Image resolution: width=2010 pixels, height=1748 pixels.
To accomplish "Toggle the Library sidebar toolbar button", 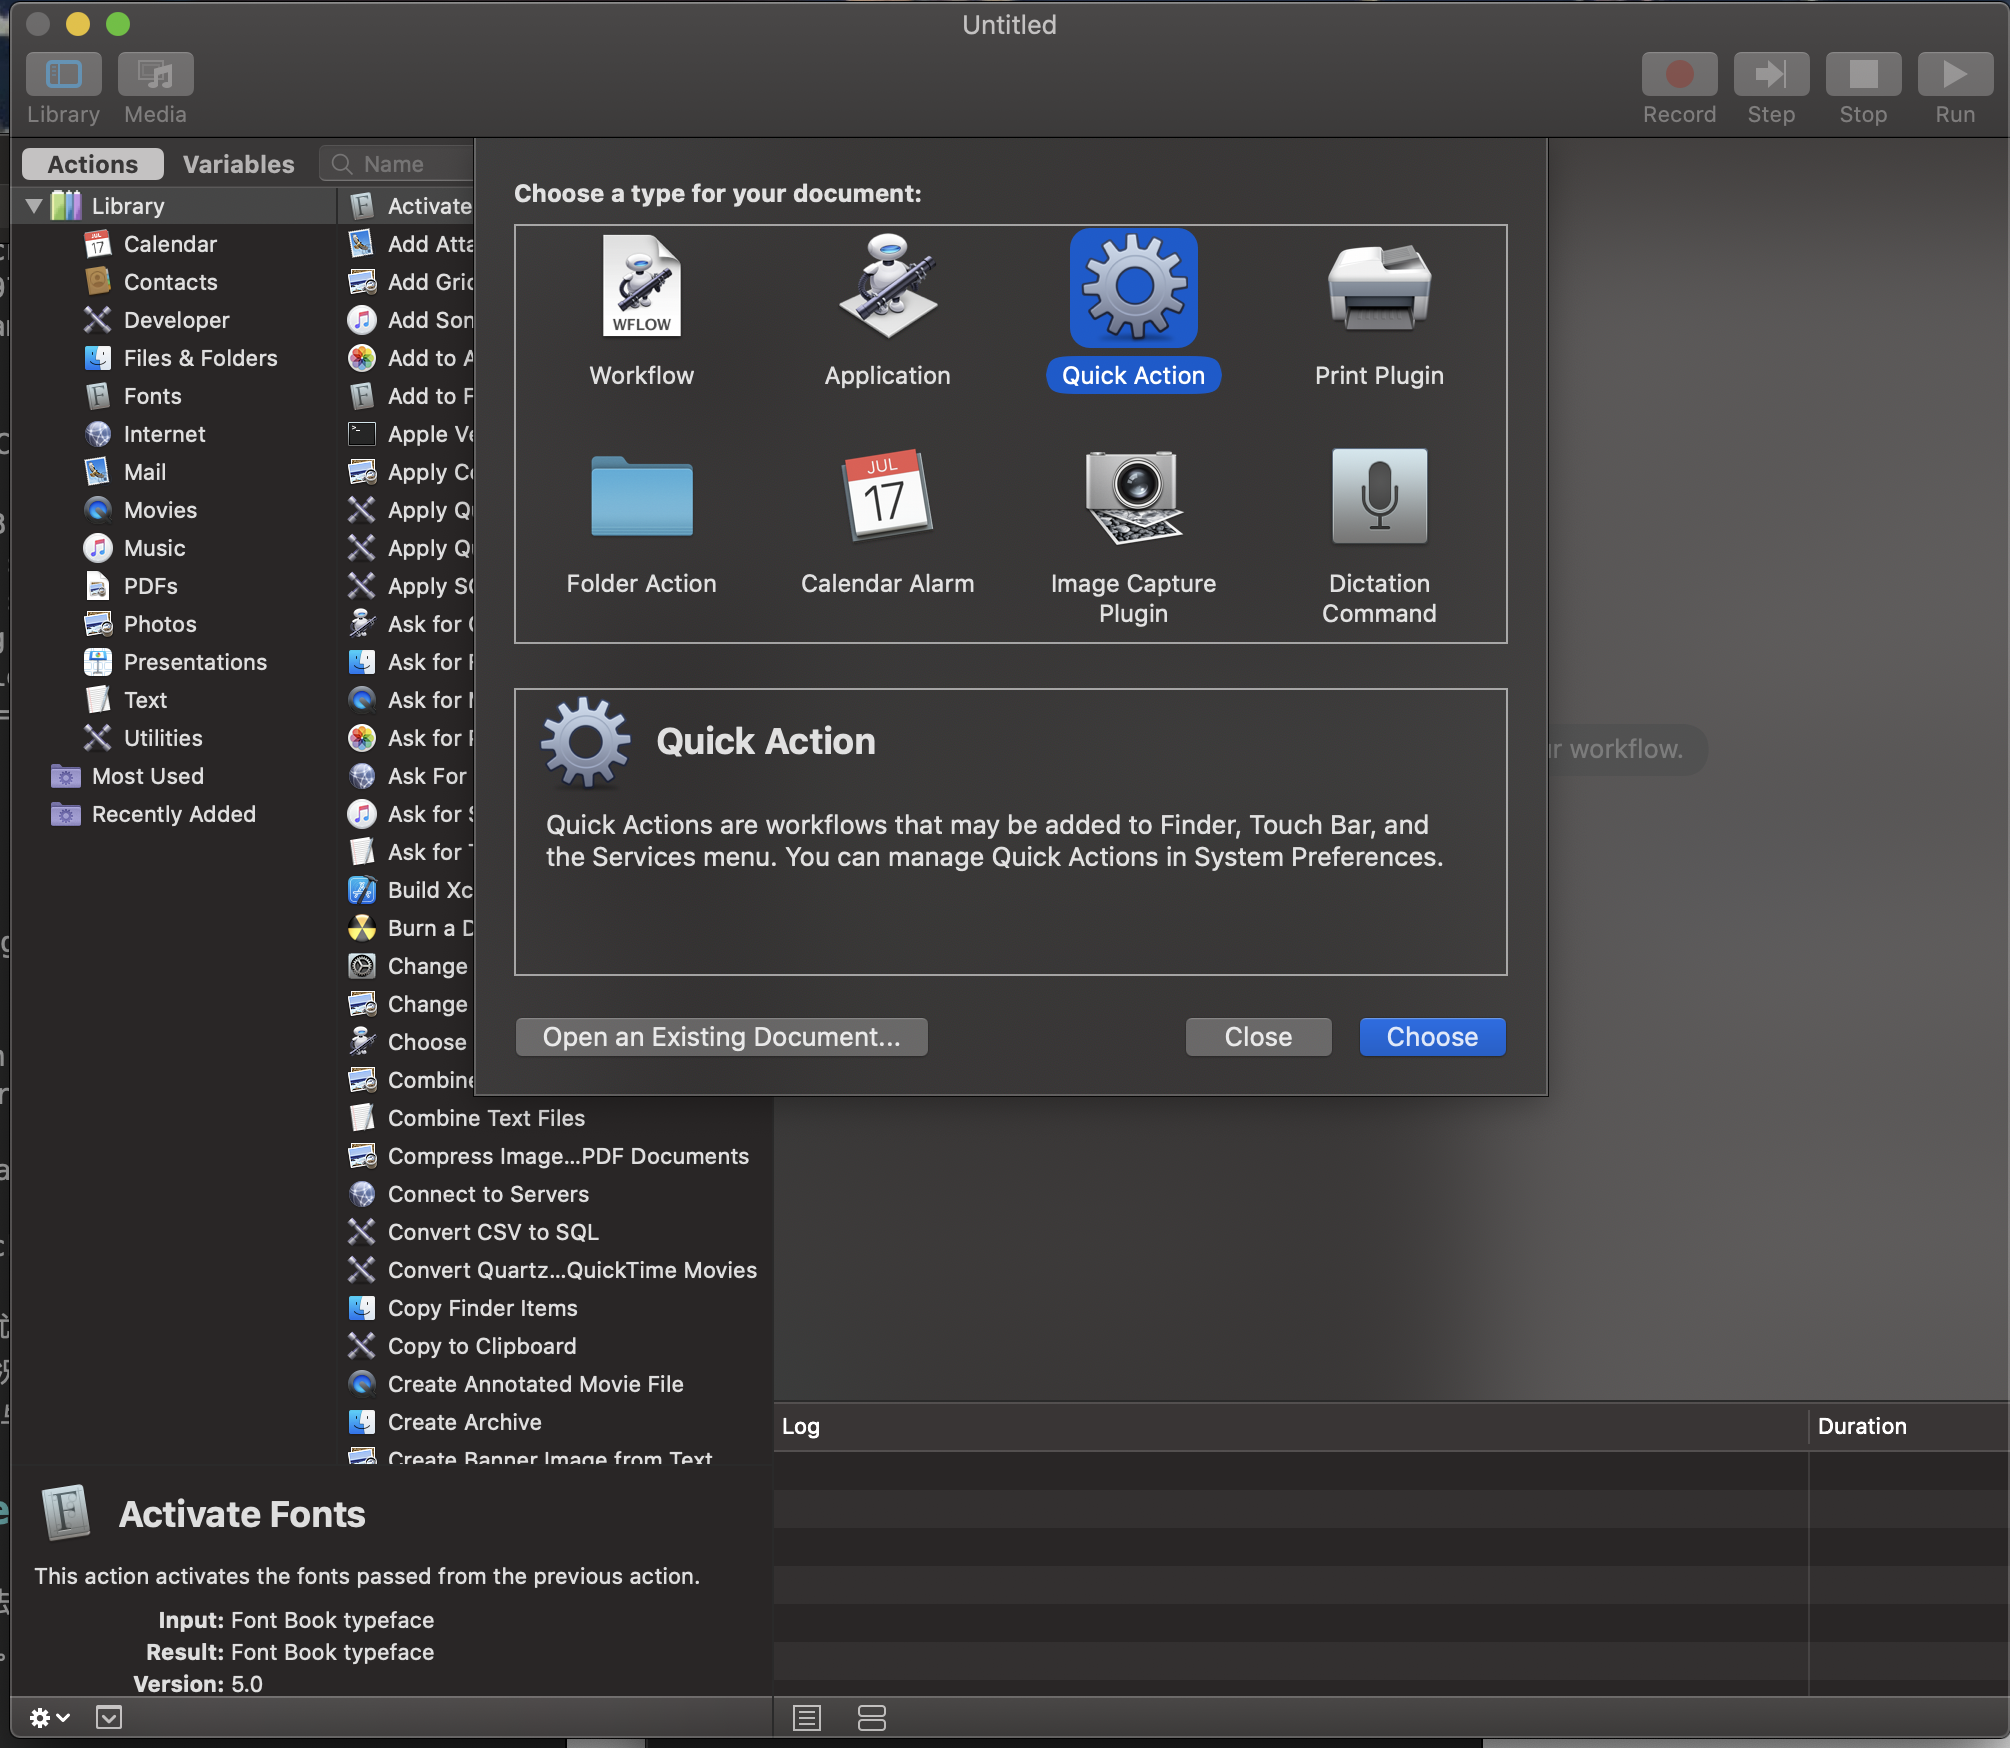I will (63, 74).
